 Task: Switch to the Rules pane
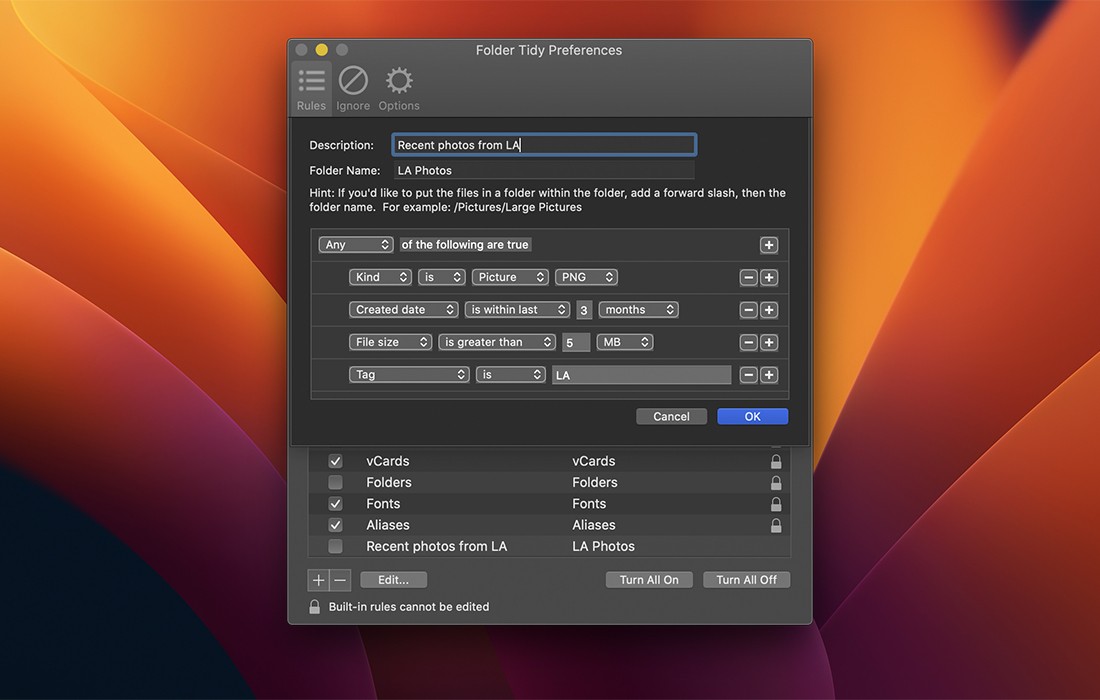click(311, 88)
